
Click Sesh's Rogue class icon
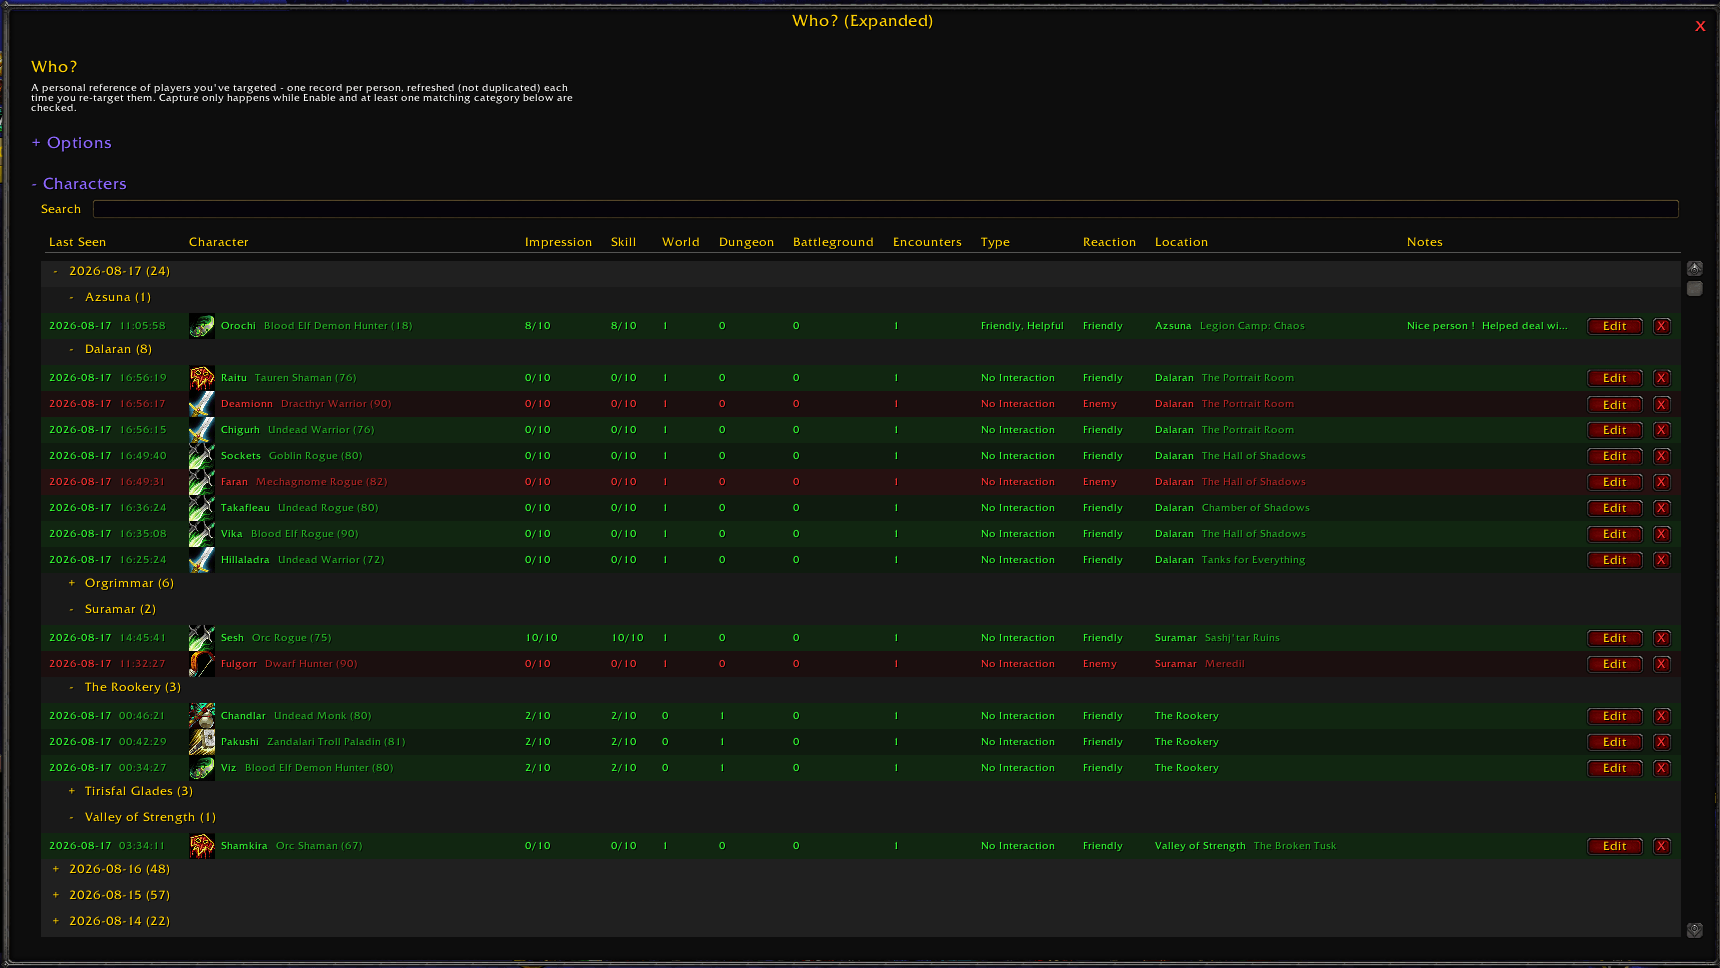202,638
